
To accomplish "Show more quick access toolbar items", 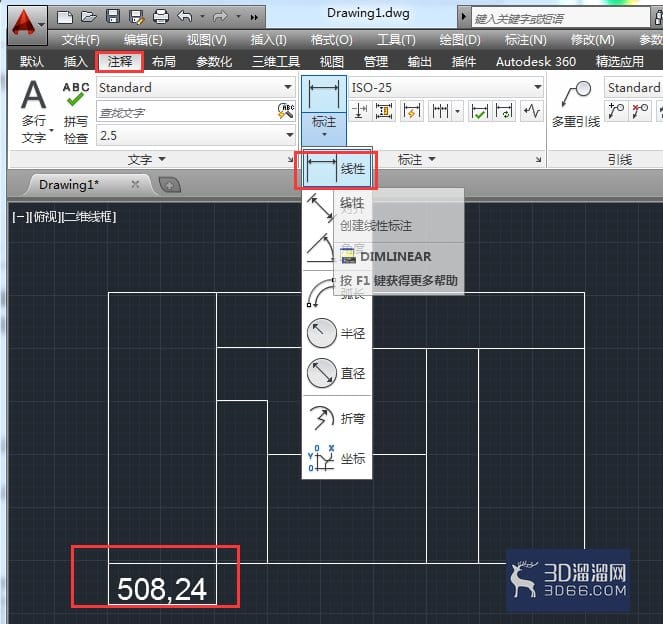I will (254, 17).
